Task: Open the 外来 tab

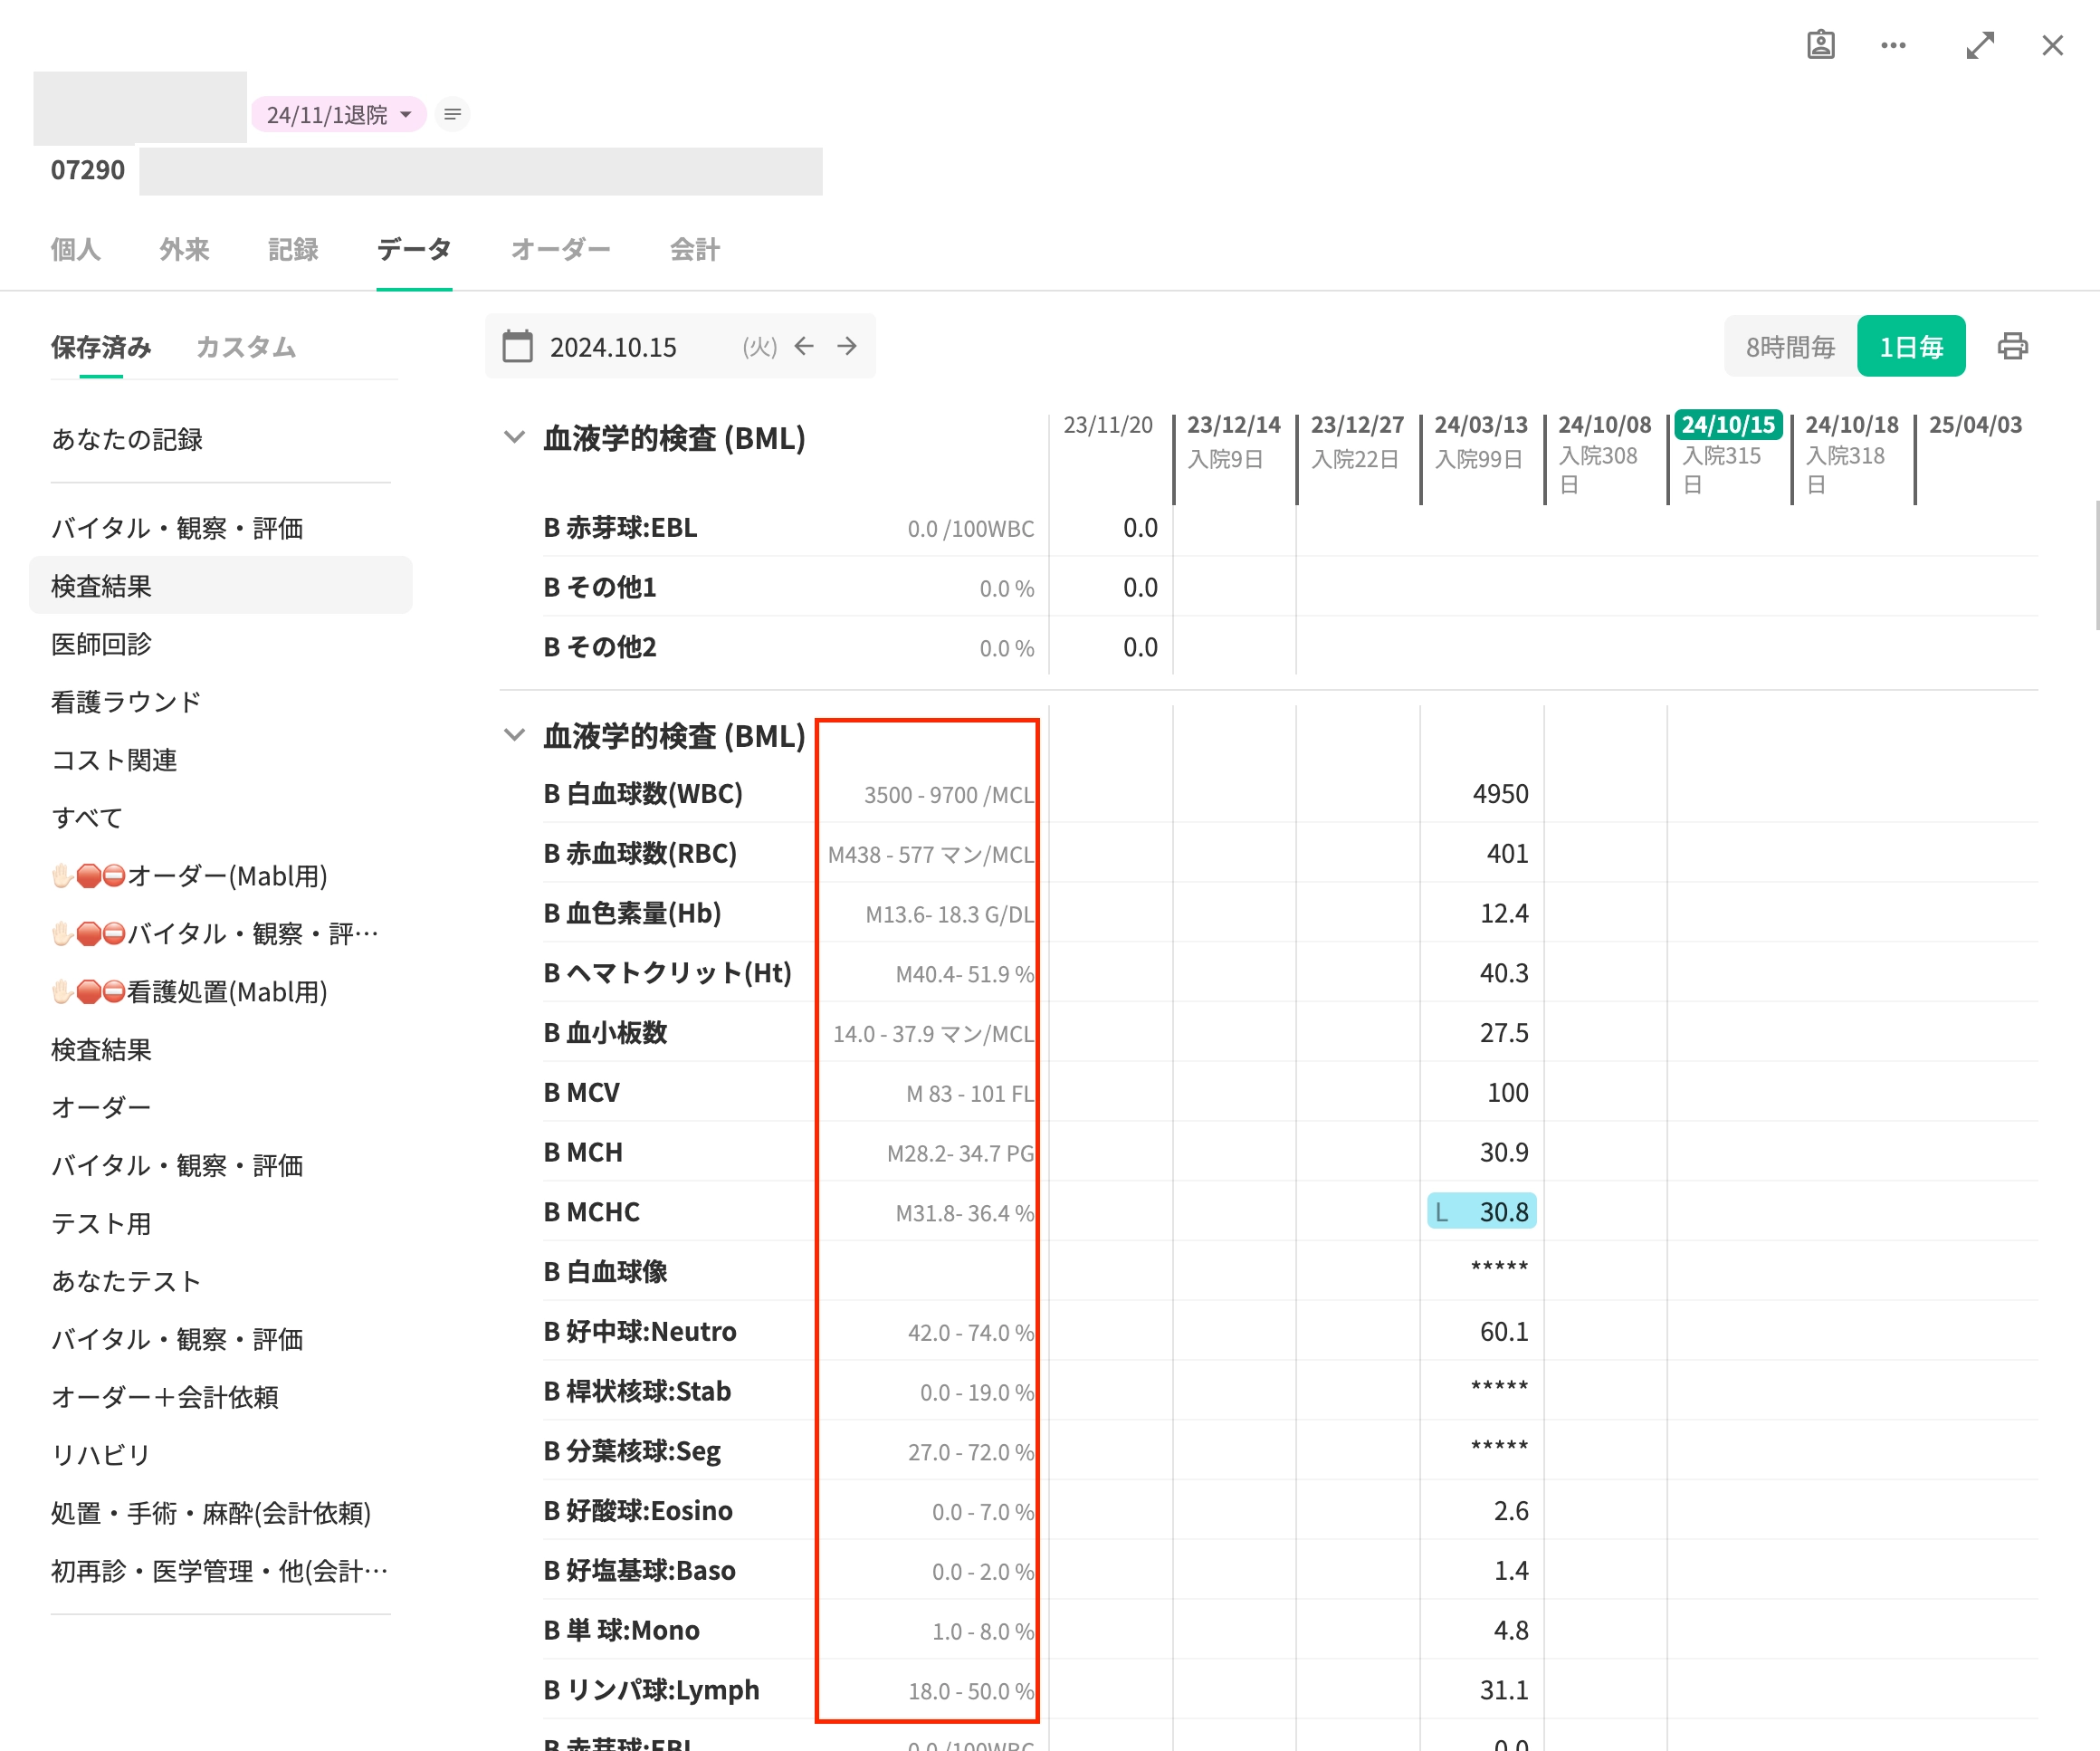Action: (184, 249)
